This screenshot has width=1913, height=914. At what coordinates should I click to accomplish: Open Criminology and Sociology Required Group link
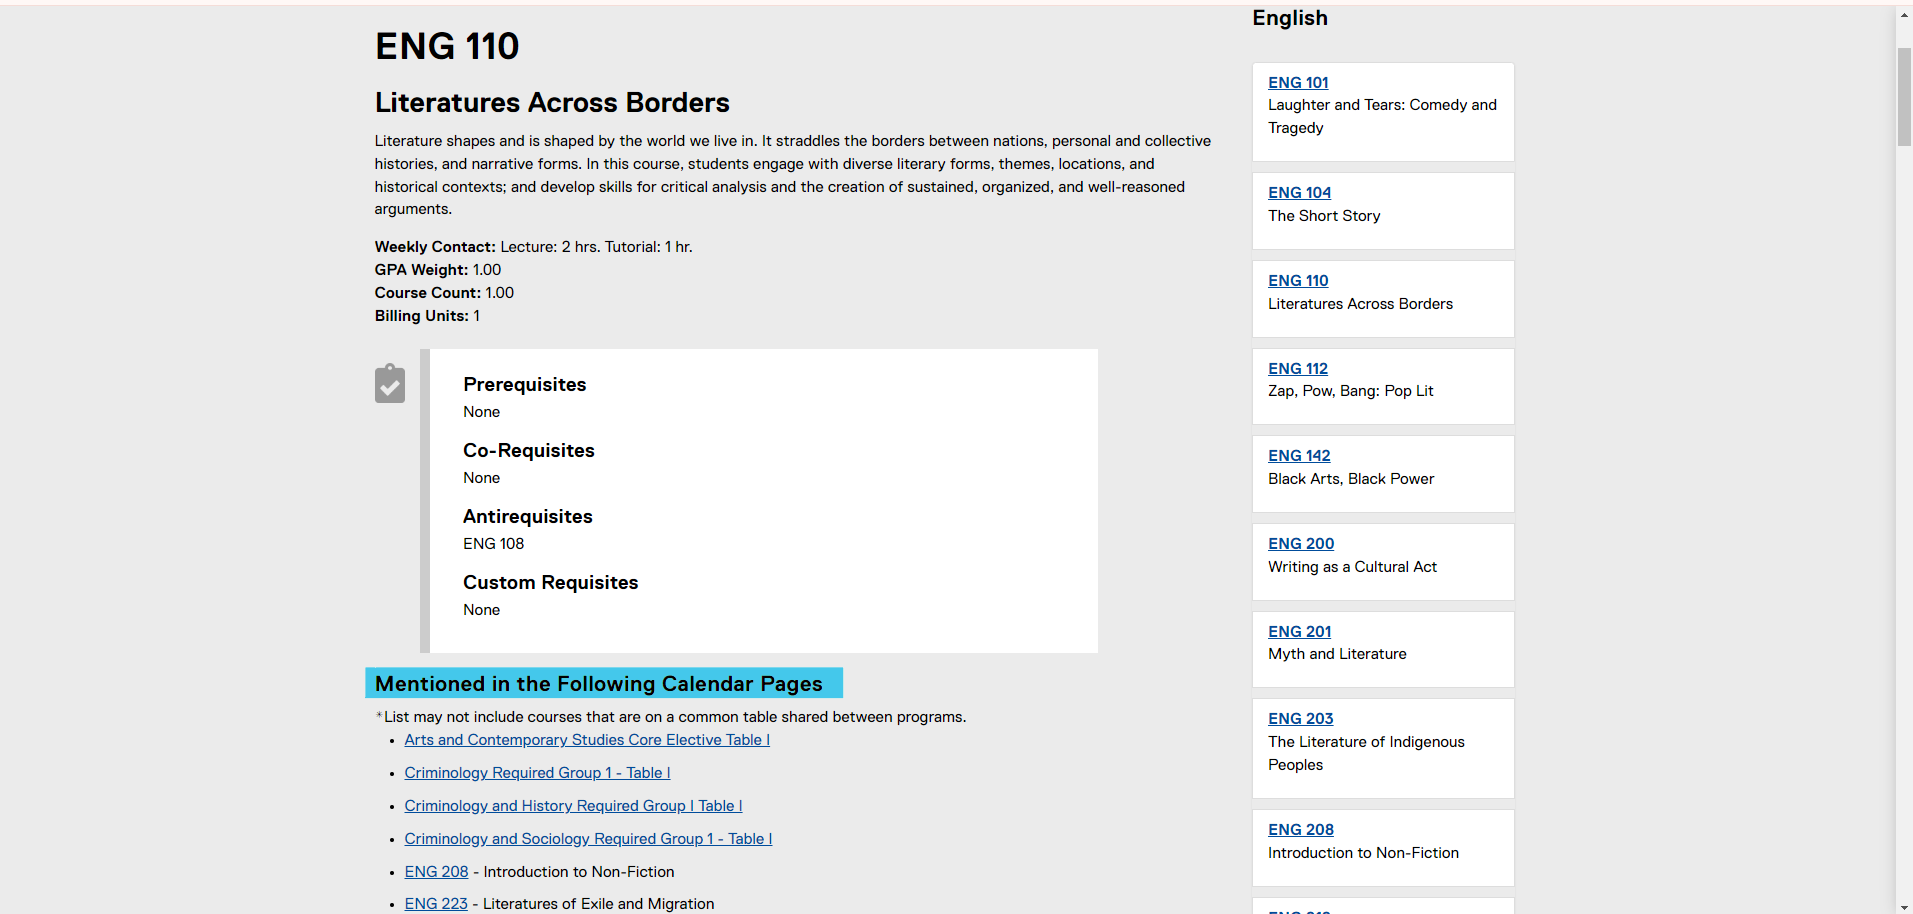[x=588, y=839]
